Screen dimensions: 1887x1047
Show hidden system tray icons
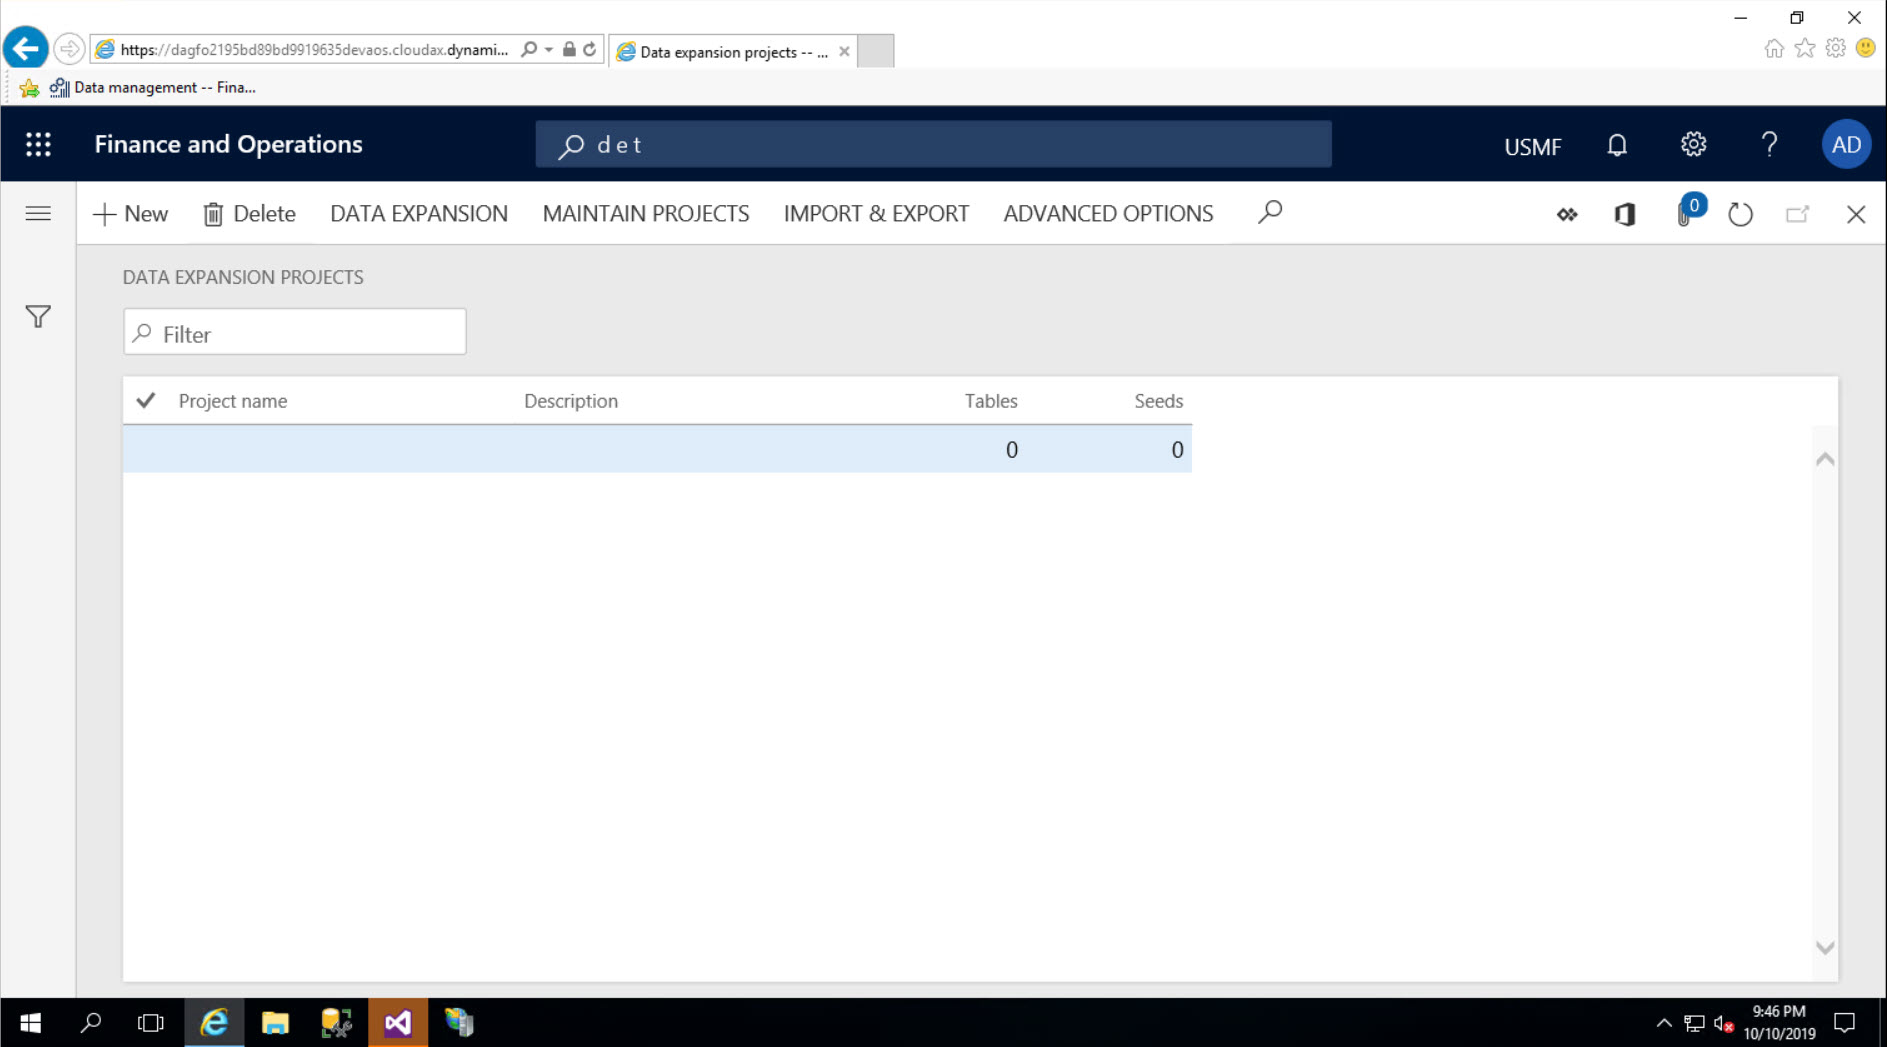[x=1664, y=1023]
